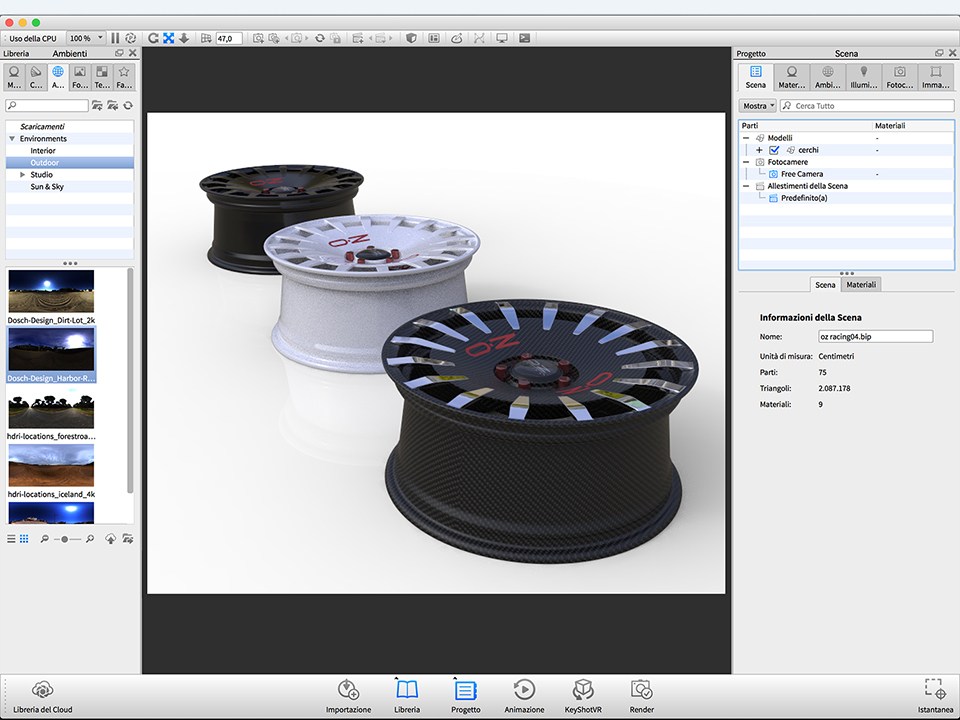Upload to cloud from library footer

tap(110, 539)
